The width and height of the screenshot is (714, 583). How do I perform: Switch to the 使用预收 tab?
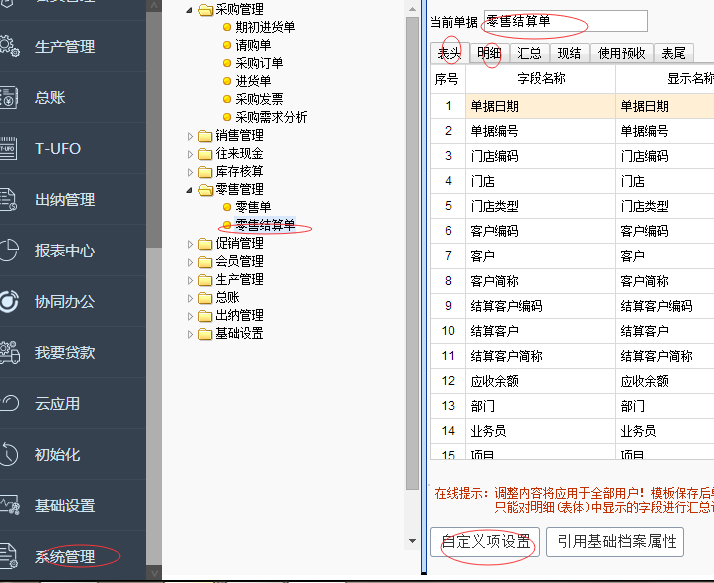621,53
